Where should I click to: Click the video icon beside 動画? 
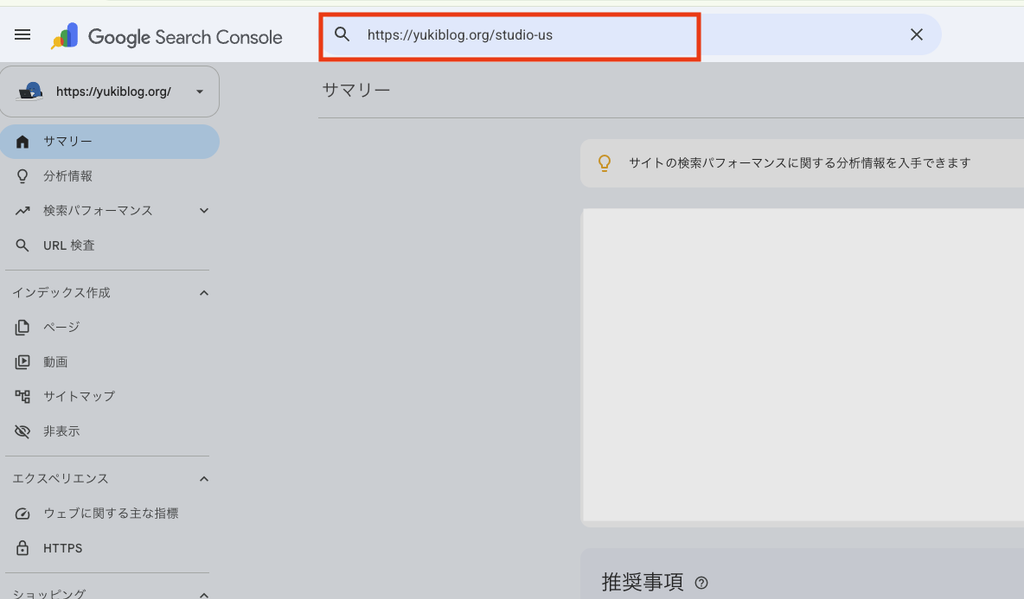(22, 362)
